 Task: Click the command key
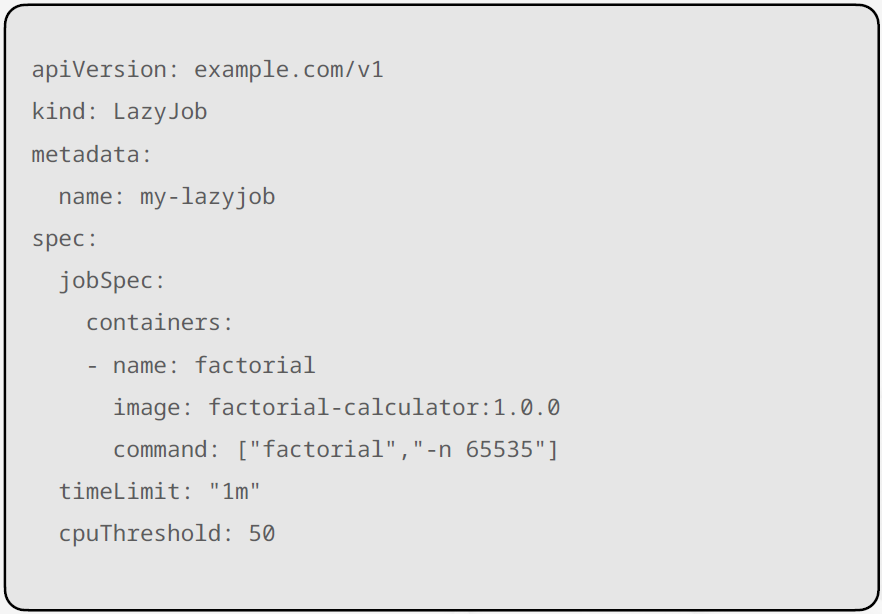[x=160, y=450]
